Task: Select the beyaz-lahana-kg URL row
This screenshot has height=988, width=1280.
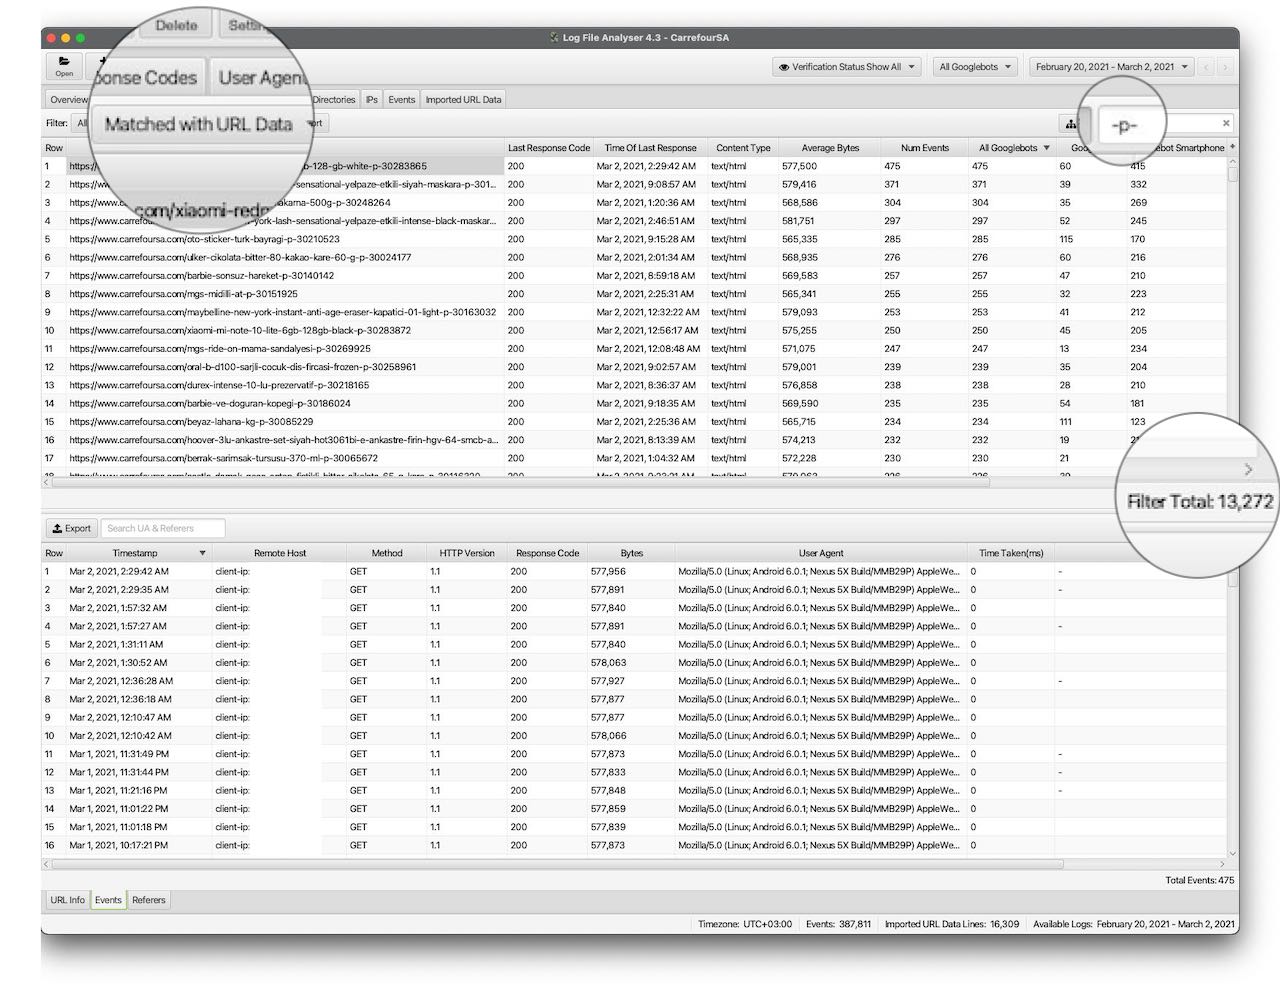Action: 634,422
